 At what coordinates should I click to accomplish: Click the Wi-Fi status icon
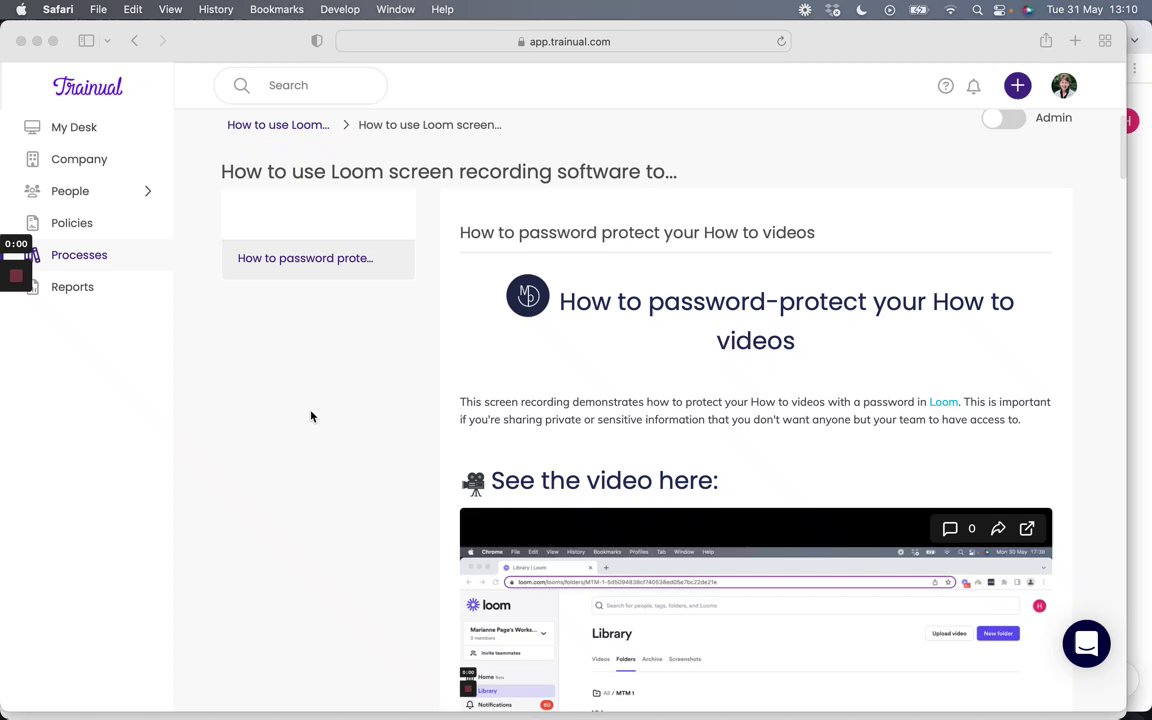950,10
